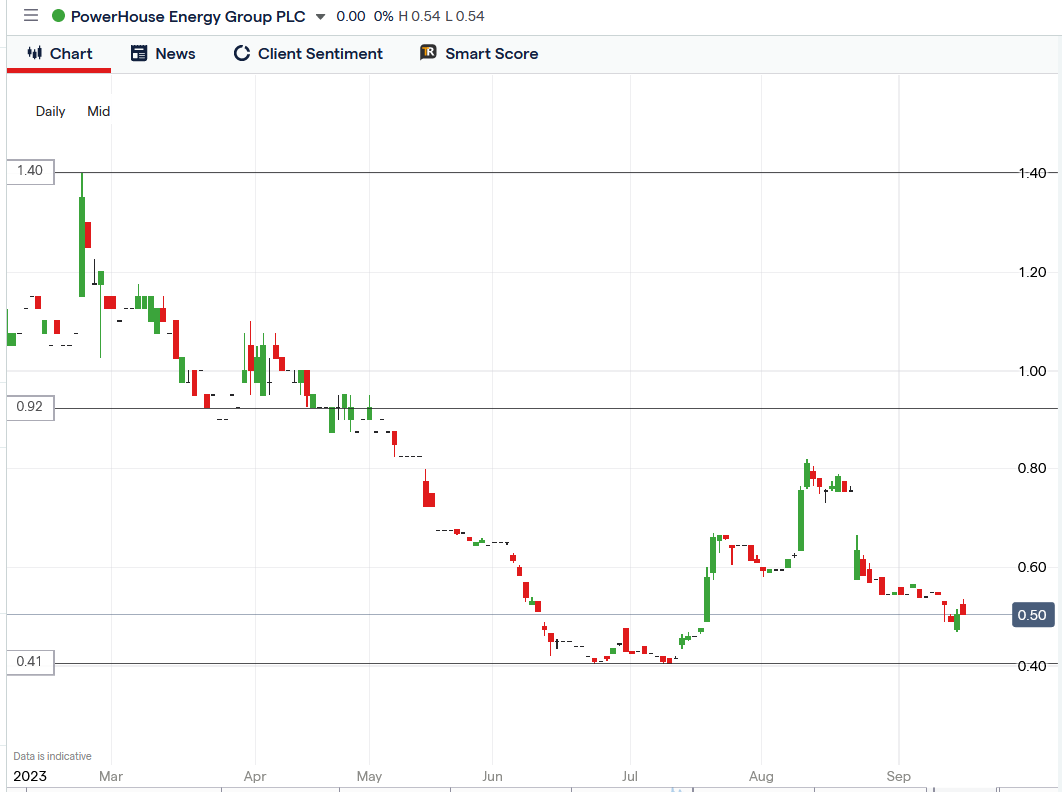Click the Jul date axis label
The height and width of the screenshot is (792, 1062).
(x=630, y=776)
